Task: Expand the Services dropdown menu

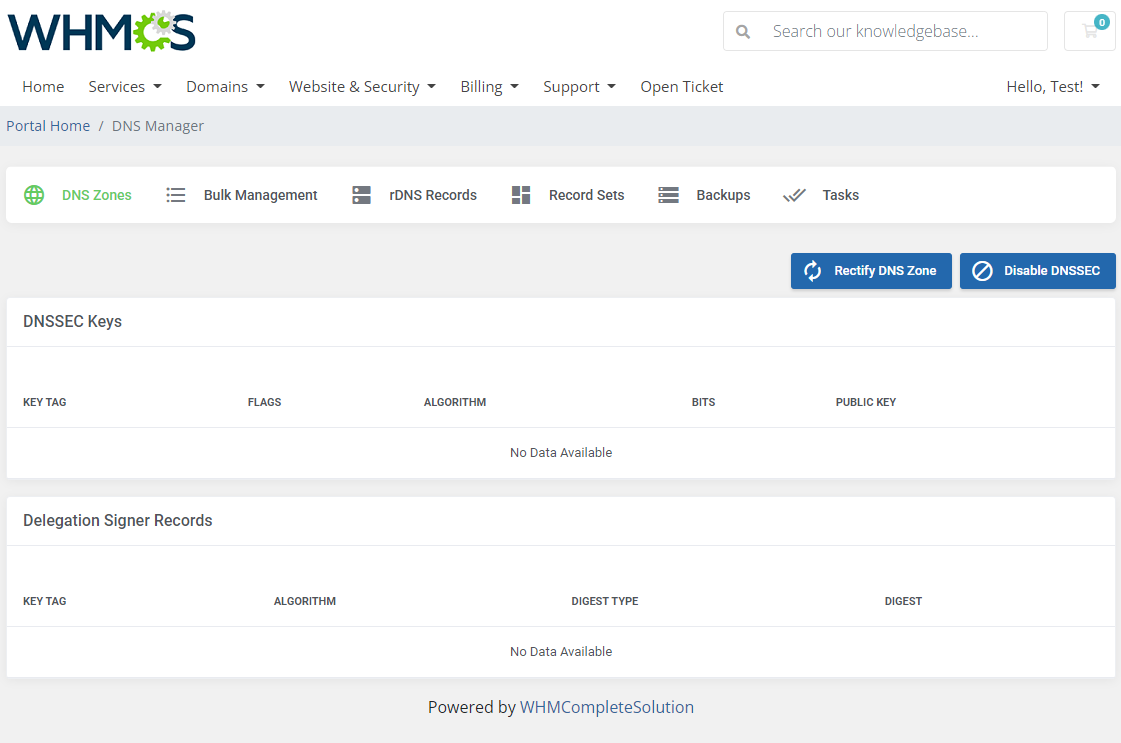Action: pyautogui.click(x=125, y=87)
